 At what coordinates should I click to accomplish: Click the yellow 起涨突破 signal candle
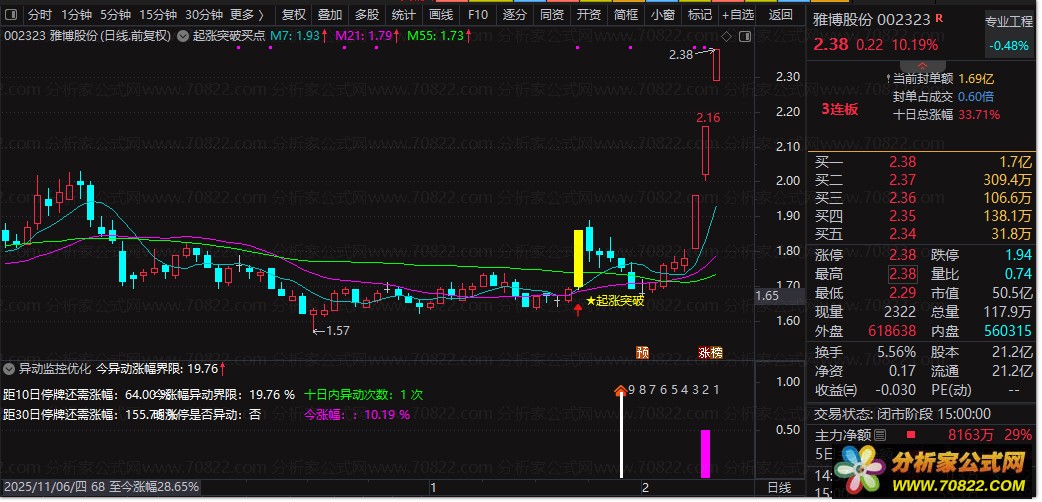(578, 259)
